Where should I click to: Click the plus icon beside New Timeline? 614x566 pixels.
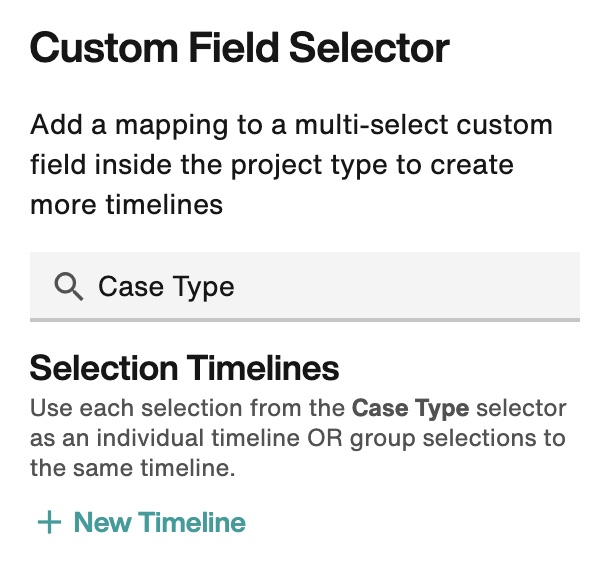tap(49, 522)
